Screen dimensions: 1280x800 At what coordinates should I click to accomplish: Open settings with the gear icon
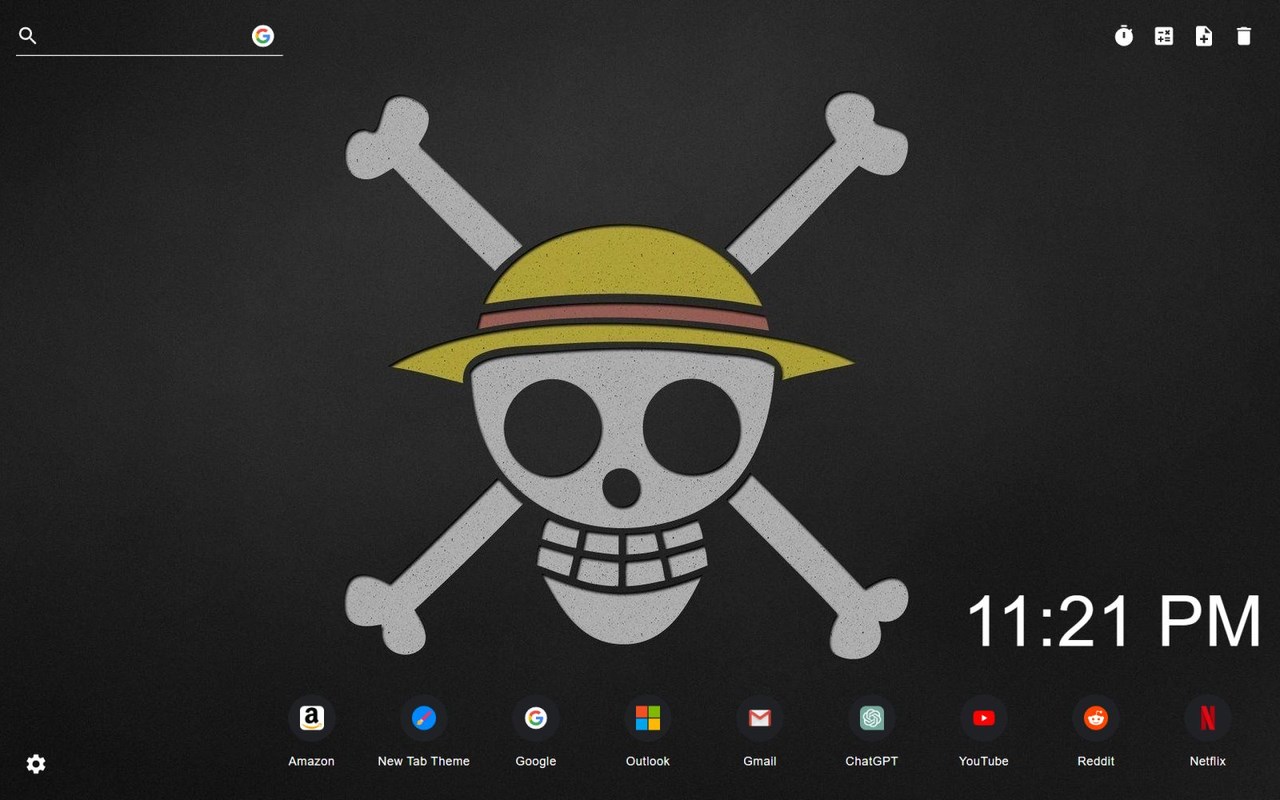point(36,764)
